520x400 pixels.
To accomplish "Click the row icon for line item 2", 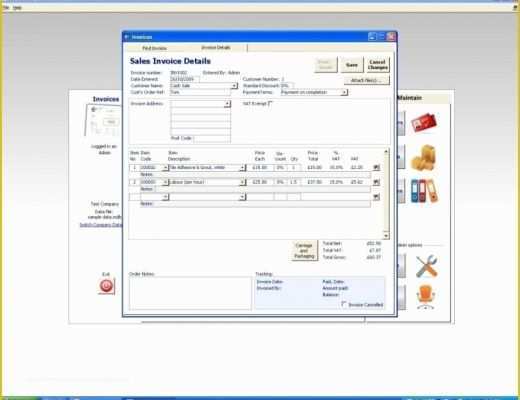I will coord(376,182).
